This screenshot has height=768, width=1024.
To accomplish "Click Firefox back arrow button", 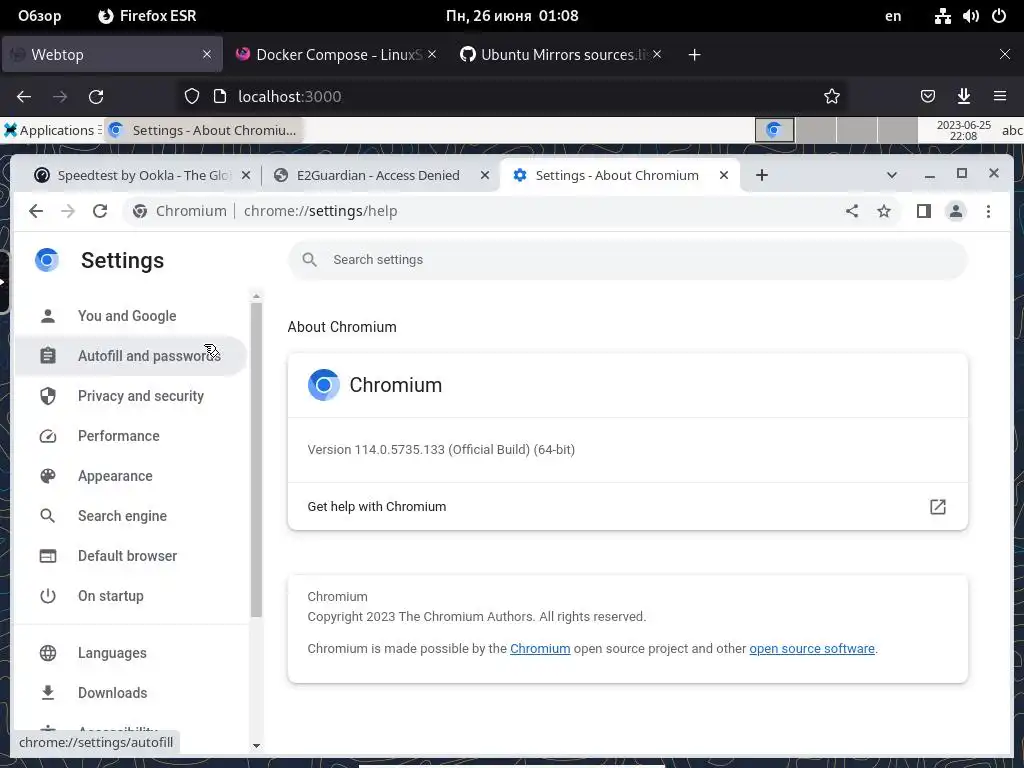I will pos(24,97).
